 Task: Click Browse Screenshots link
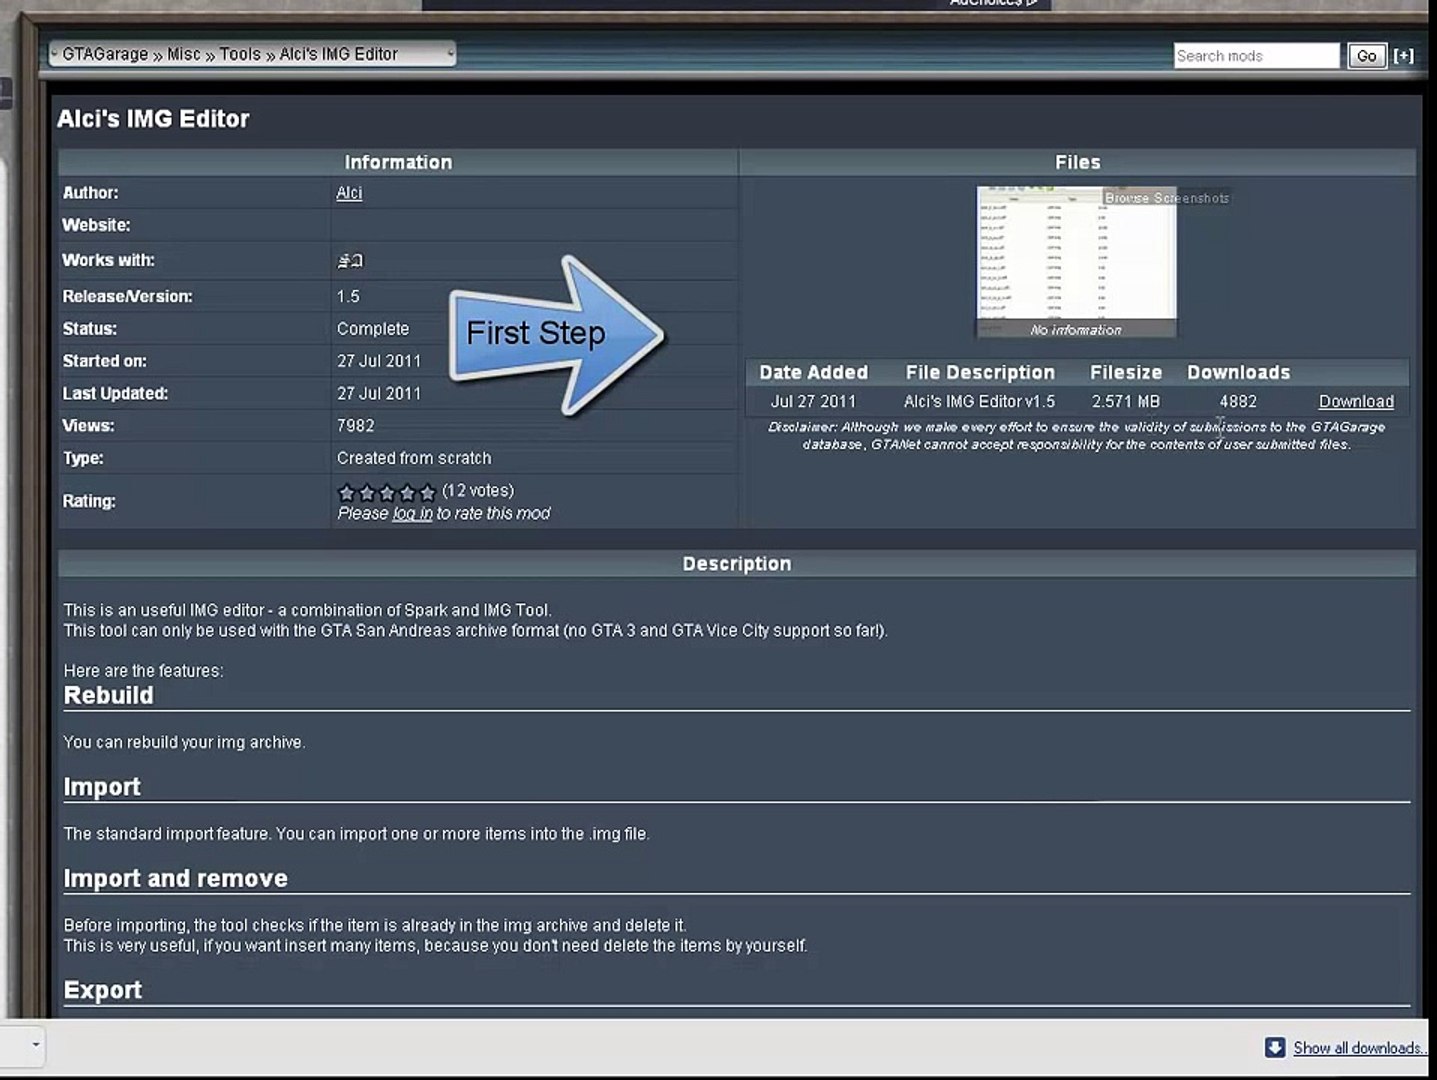(x=1166, y=198)
